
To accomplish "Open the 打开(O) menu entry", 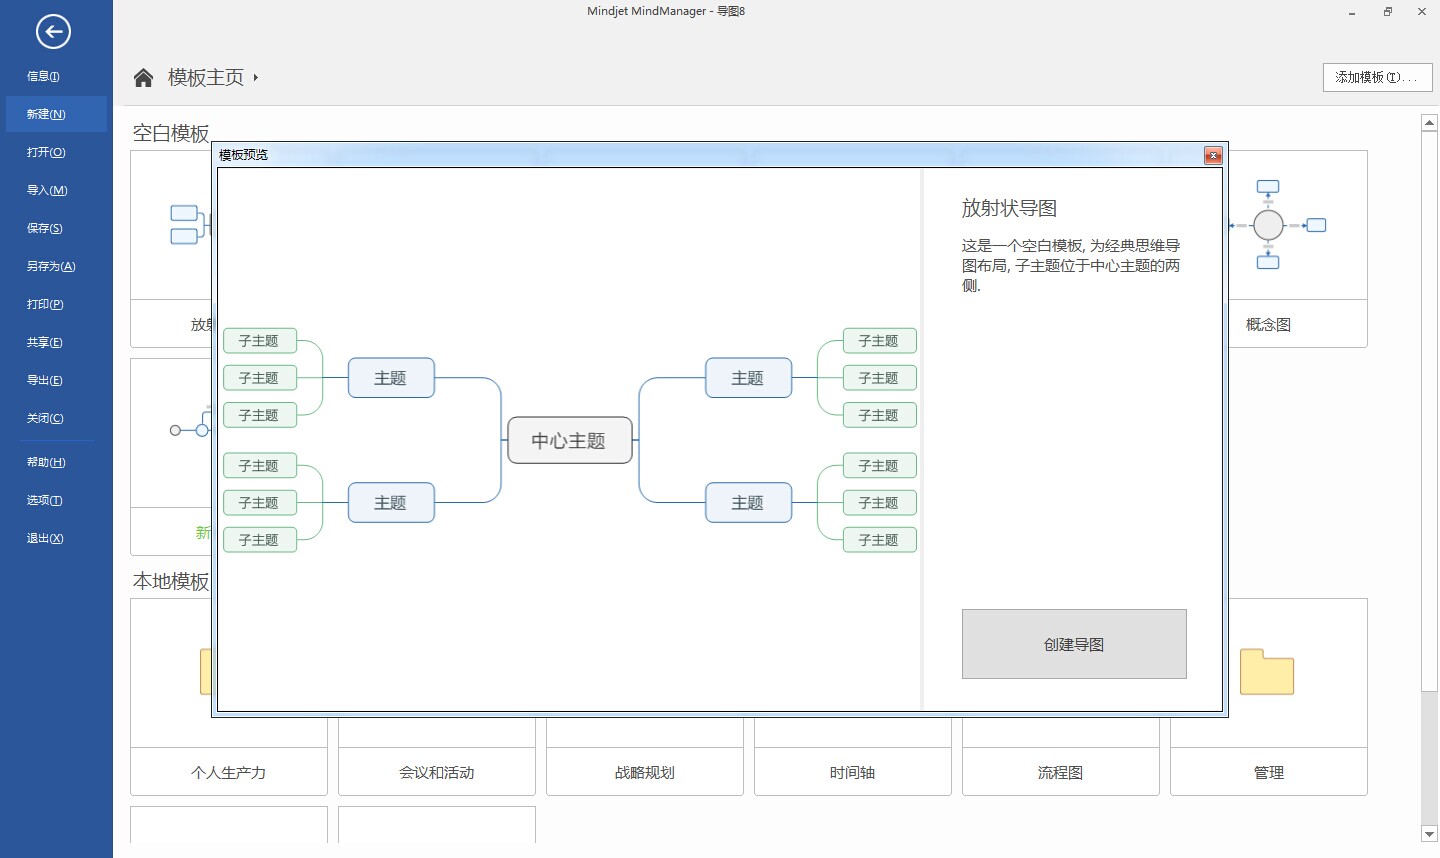I will tap(44, 152).
